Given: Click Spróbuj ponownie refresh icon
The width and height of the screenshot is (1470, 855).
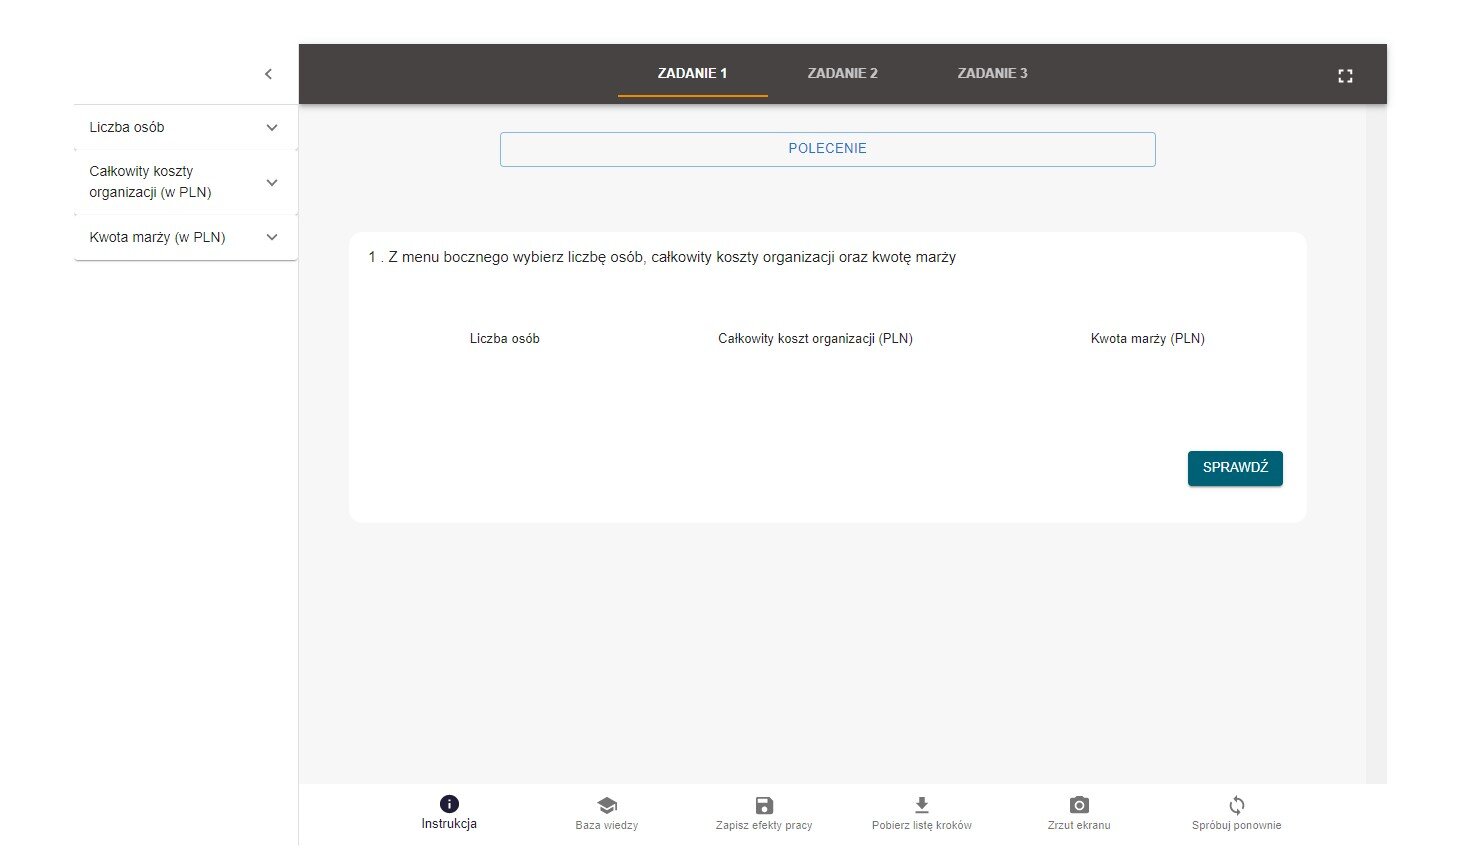Looking at the screenshot, I should pyautogui.click(x=1237, y=805).
